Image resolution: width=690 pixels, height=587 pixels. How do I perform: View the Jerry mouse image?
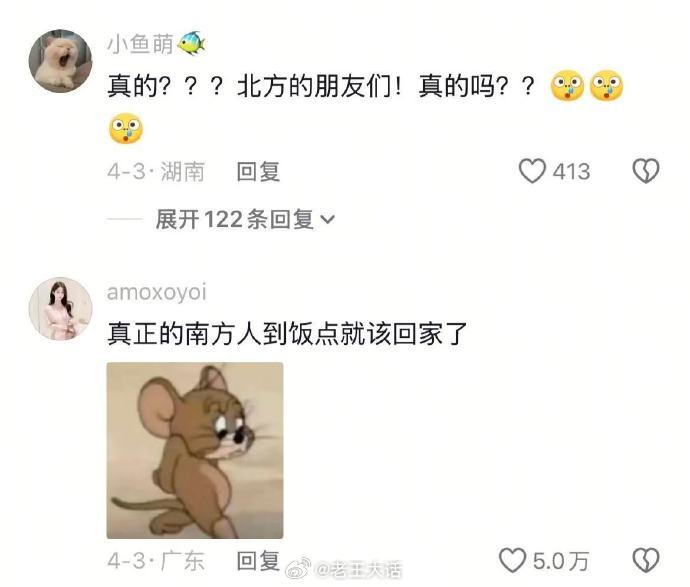[x=195, y=450]
